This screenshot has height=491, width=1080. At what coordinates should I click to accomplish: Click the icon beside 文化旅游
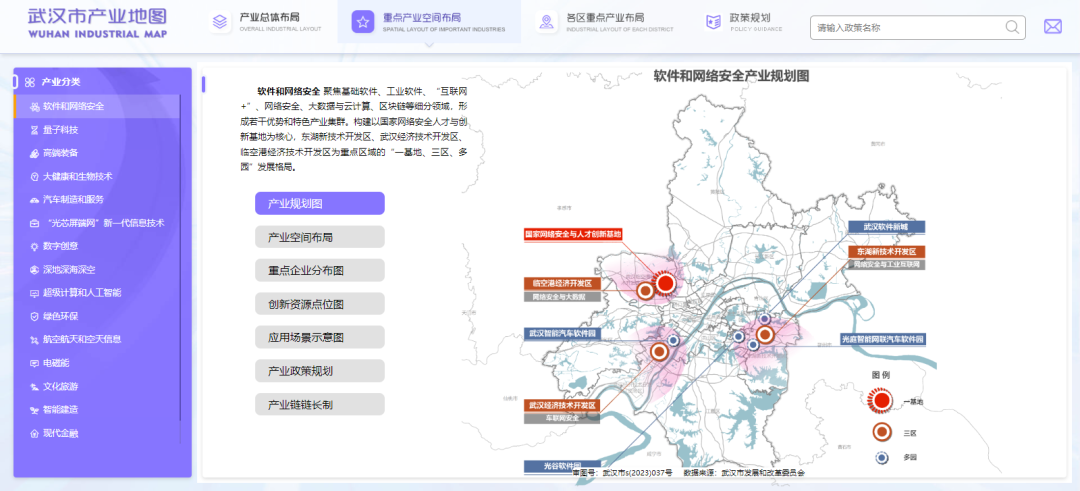[x=34, y=387]
